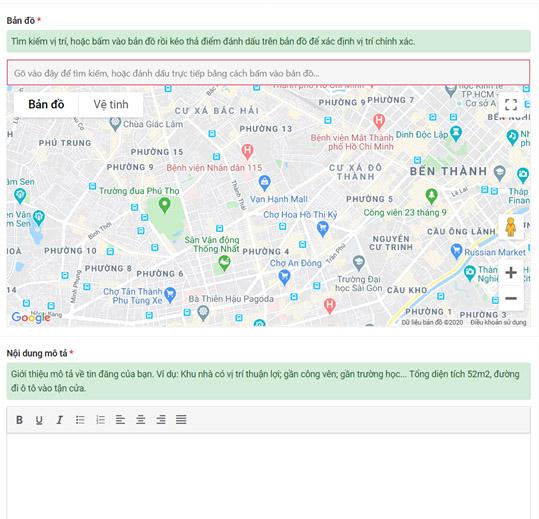Viewport: 539px width, 519px height.
Task: Switch map to Bản đồ view
Action: tap(46, 104)
